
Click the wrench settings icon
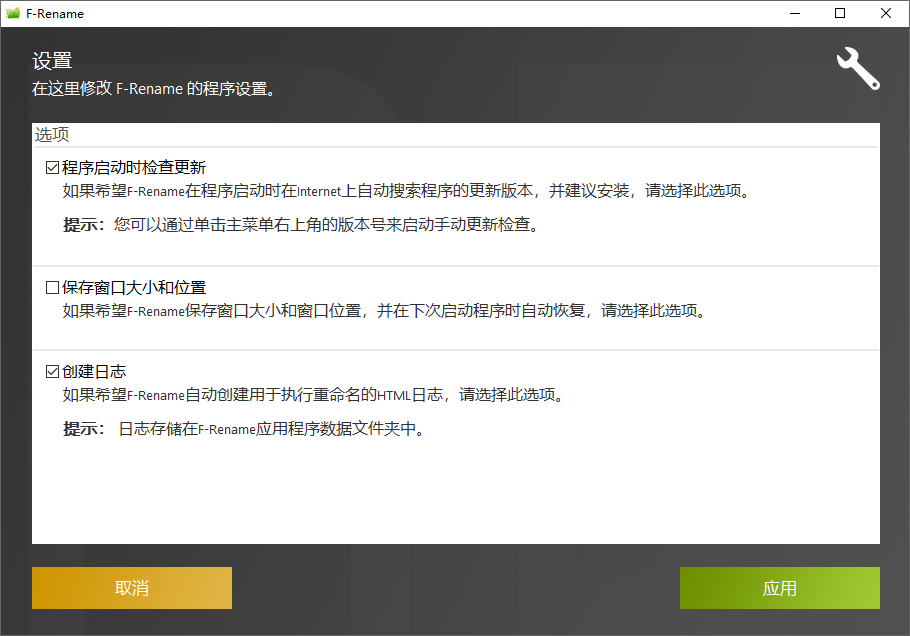point(858,69)
